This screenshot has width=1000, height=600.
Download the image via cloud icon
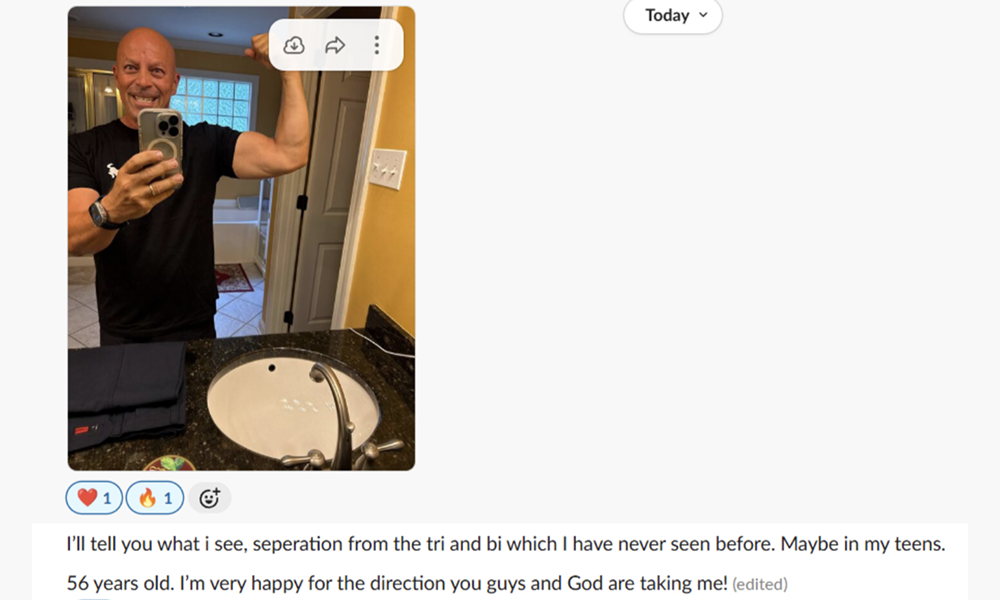pos(293,45)
